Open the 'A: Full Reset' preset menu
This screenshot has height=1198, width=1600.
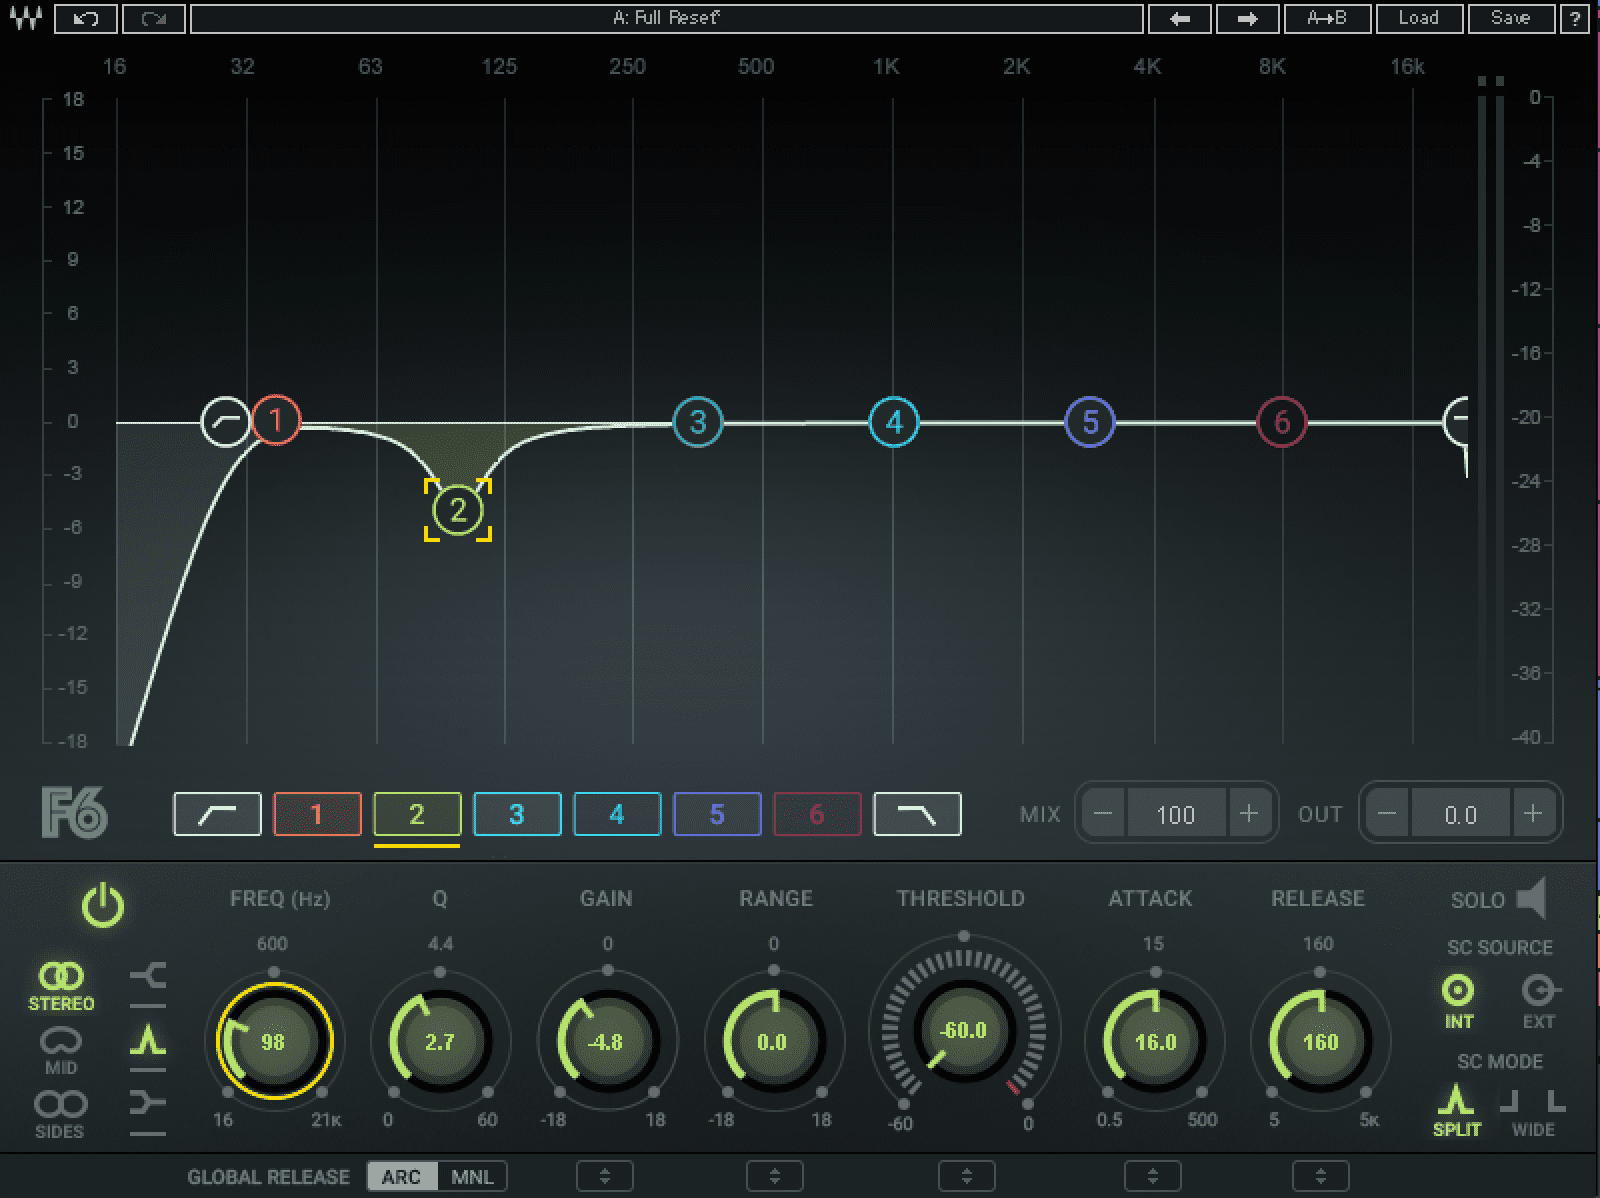pyautogui.click(x=666, y=18)
